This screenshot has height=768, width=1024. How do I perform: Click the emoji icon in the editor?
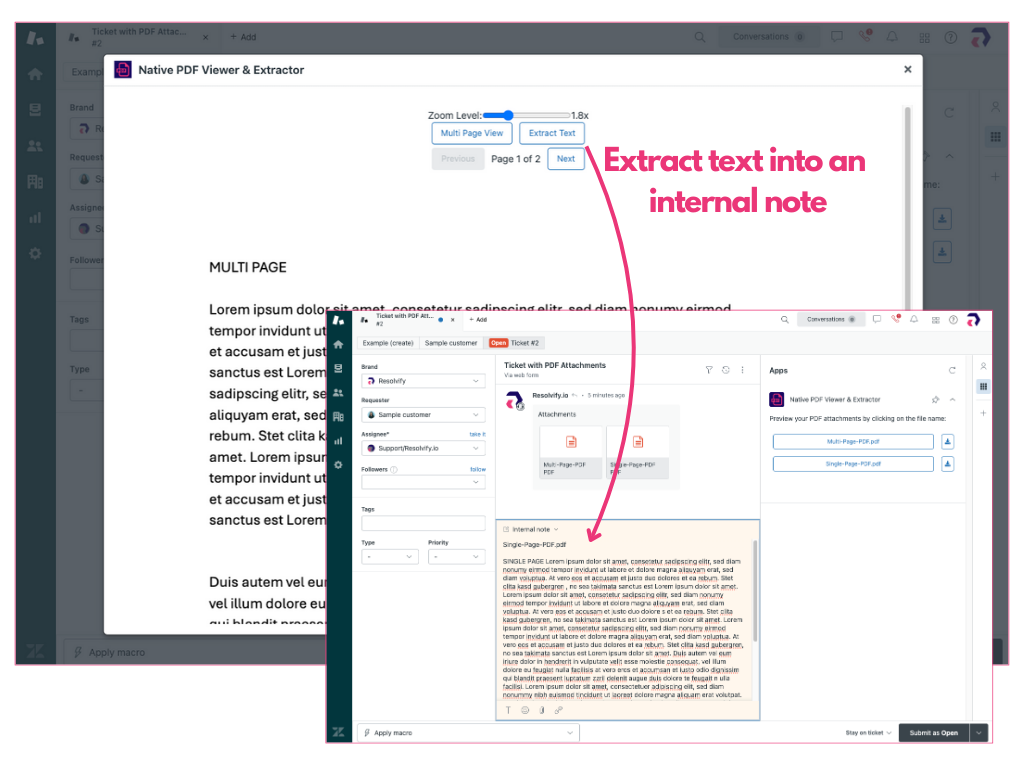524,710
